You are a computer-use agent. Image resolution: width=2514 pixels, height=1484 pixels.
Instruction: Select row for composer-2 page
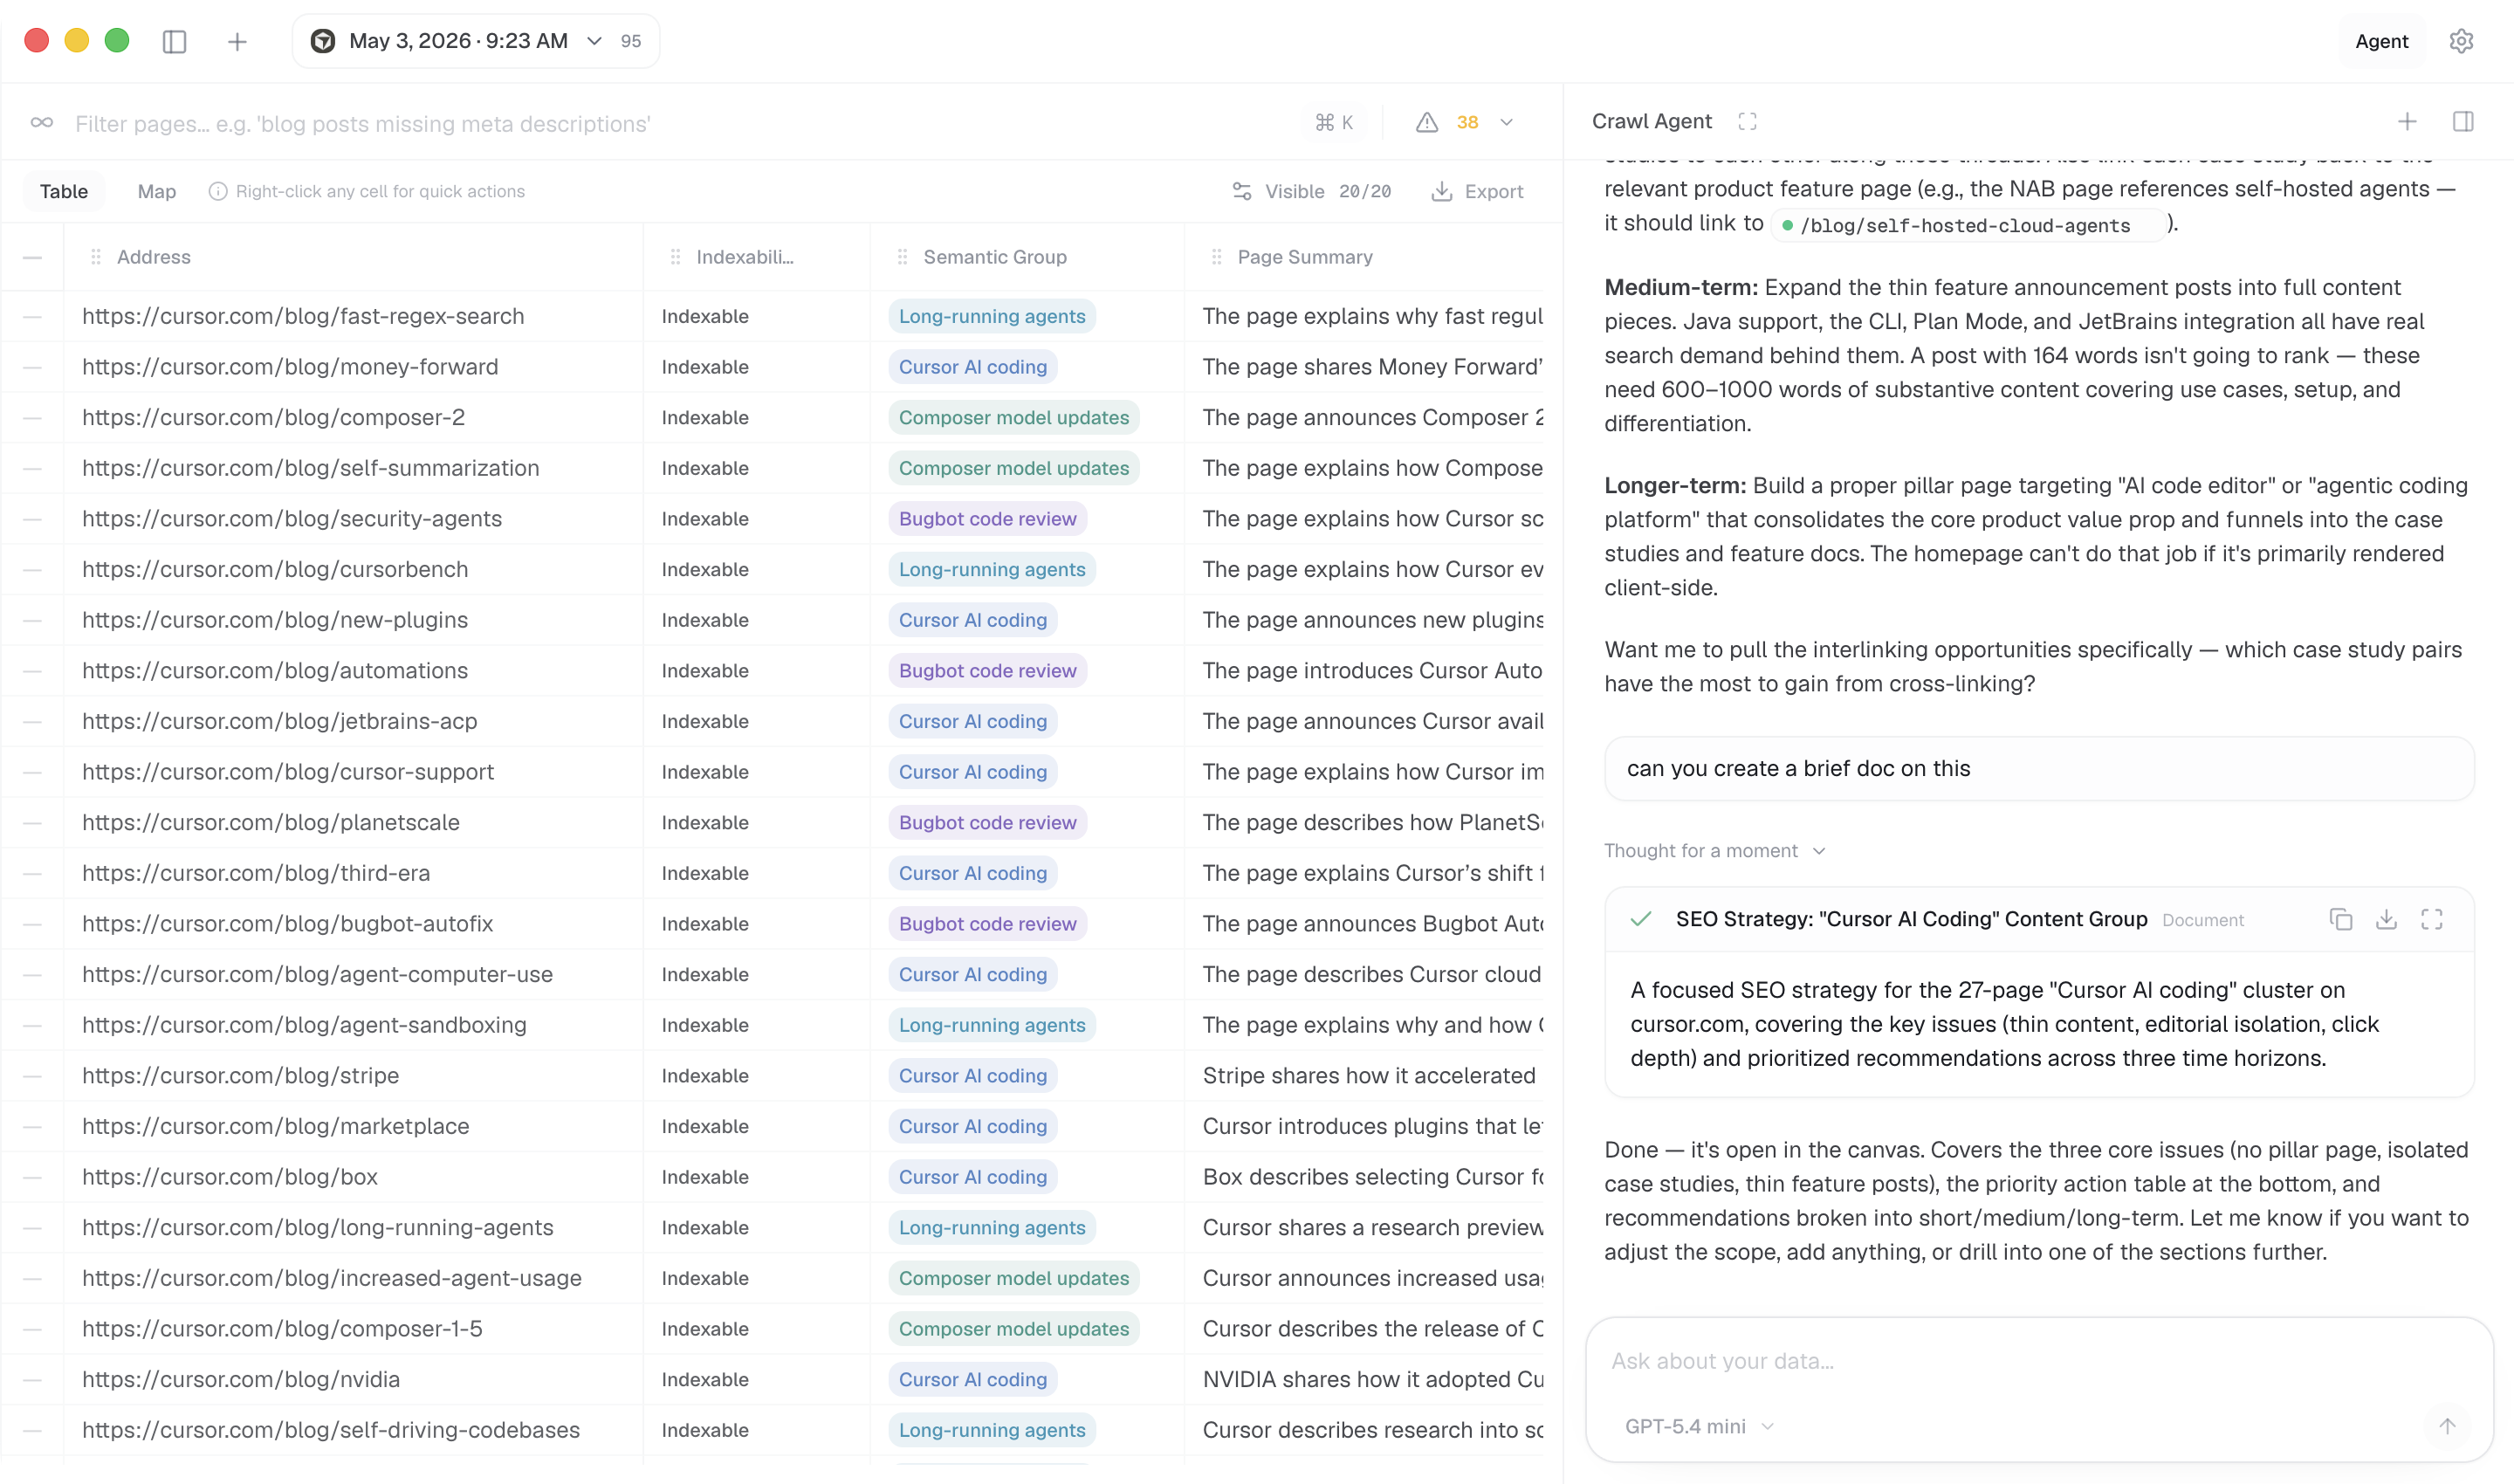point(32,417)
